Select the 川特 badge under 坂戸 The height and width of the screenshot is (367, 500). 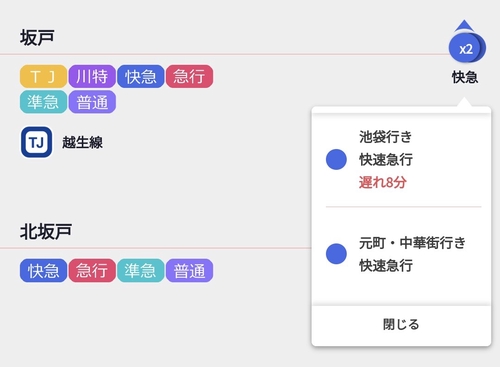click(x=92, y=76)
